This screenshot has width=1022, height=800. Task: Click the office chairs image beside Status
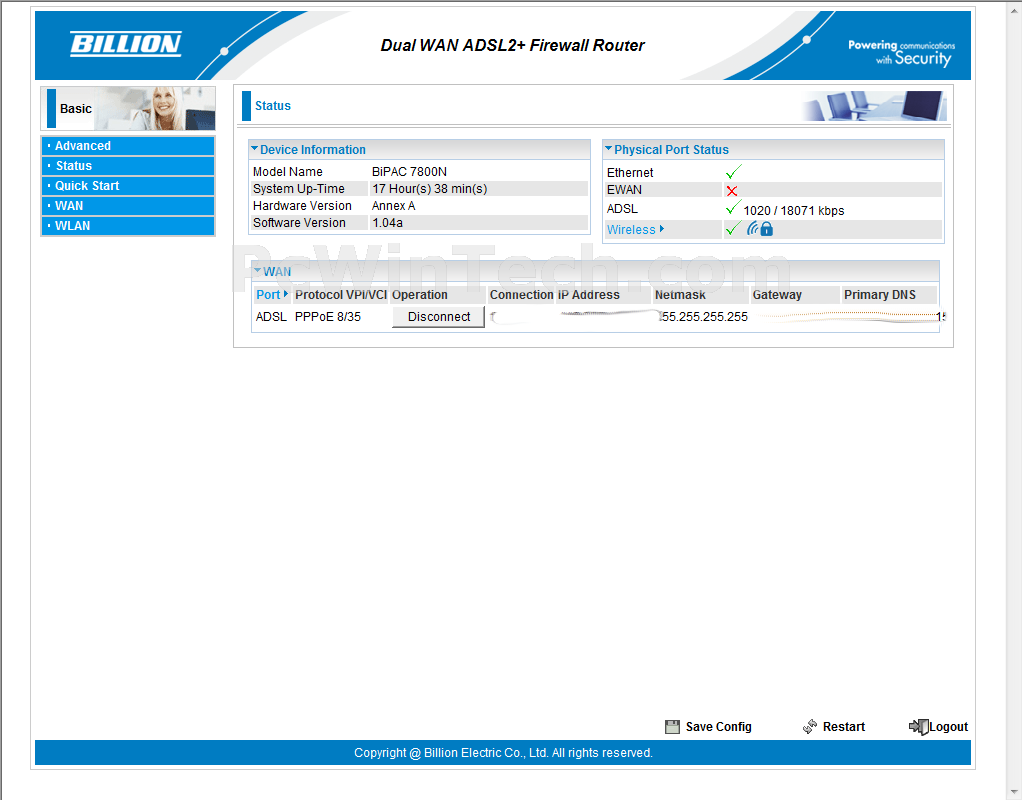(874, 106)
